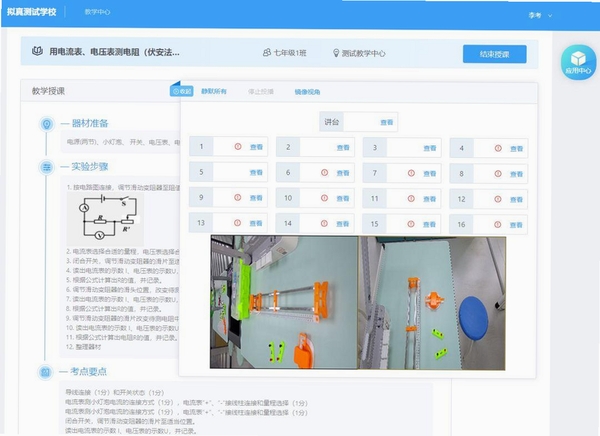Click the left camera feed thumbnail

tap(284, 302)
